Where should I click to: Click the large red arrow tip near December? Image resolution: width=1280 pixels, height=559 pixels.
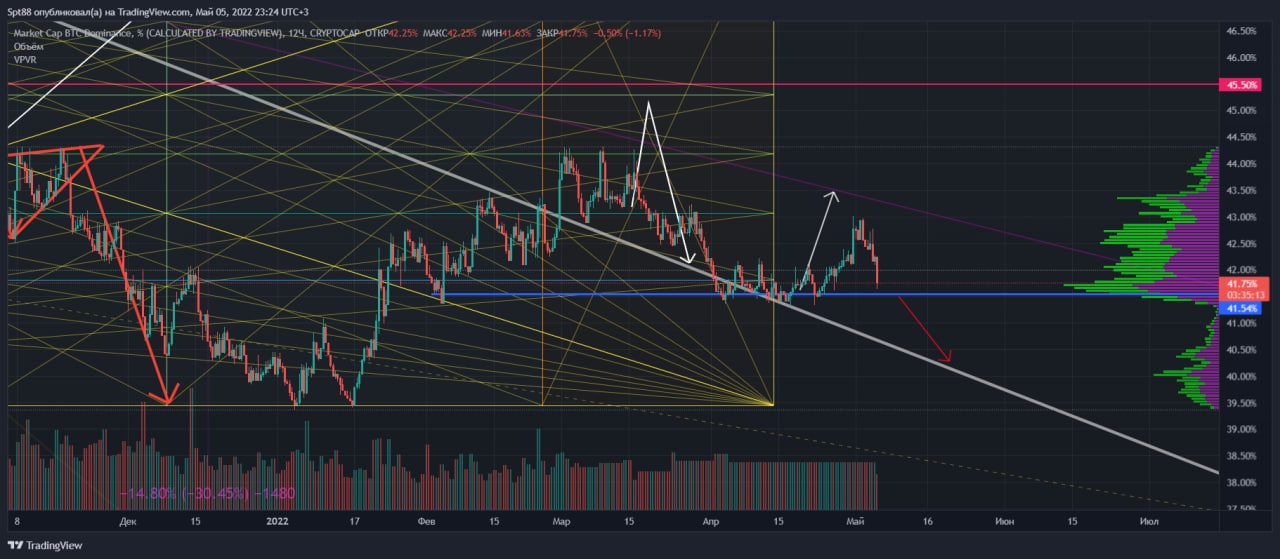point(168,400)
